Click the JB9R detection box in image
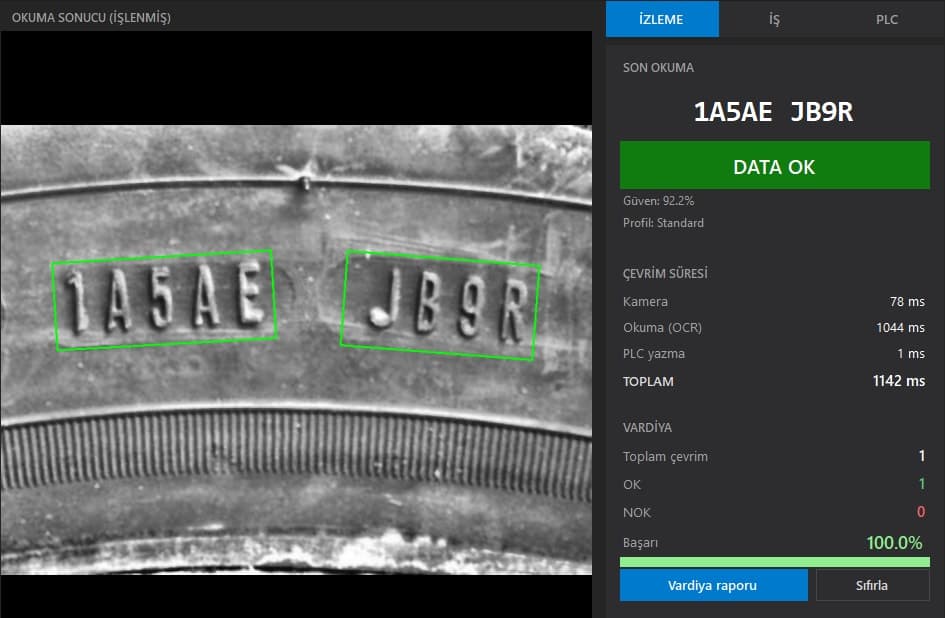Viewport: 945px width, 618px height. point(440,306)
